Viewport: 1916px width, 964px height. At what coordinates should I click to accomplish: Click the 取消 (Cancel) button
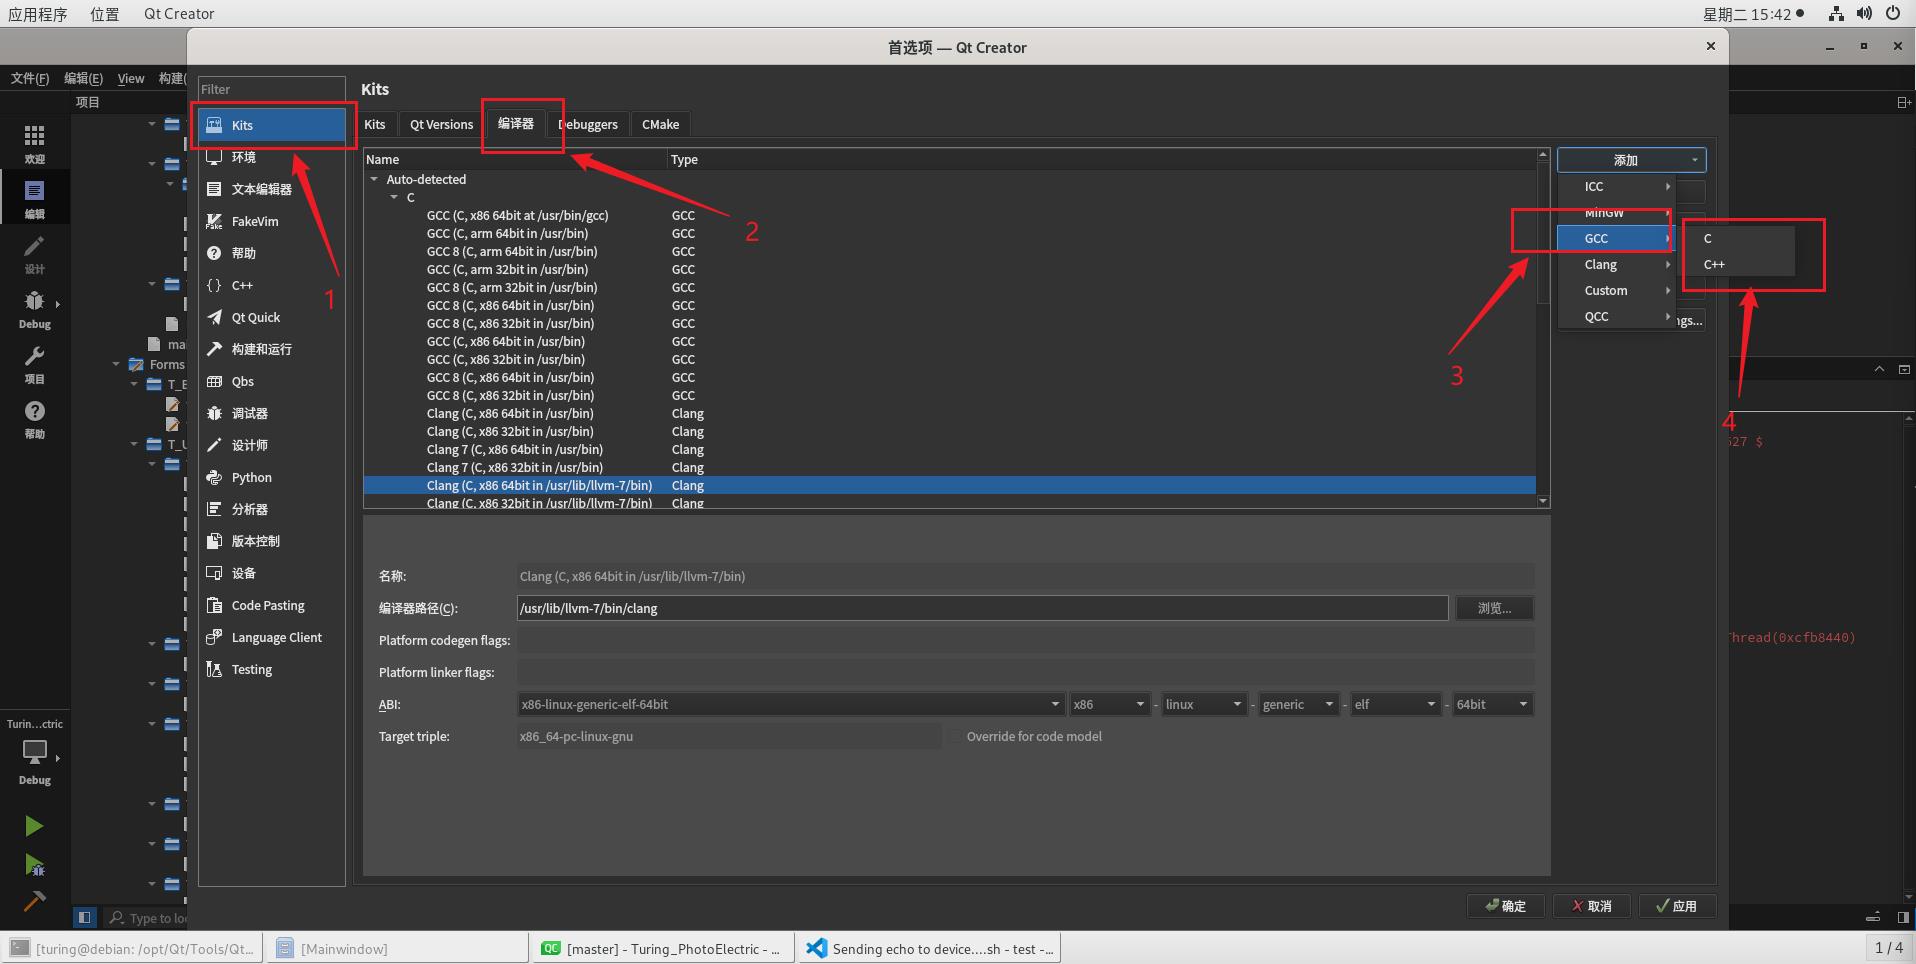1592,906
